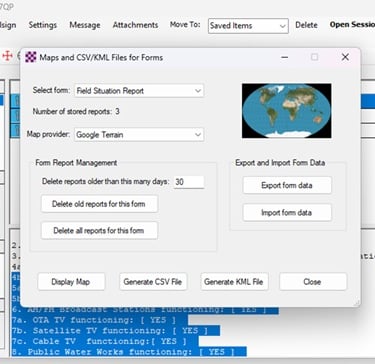Open the Message menu in main window
The image size is (375, 364).
click(85, 25)
